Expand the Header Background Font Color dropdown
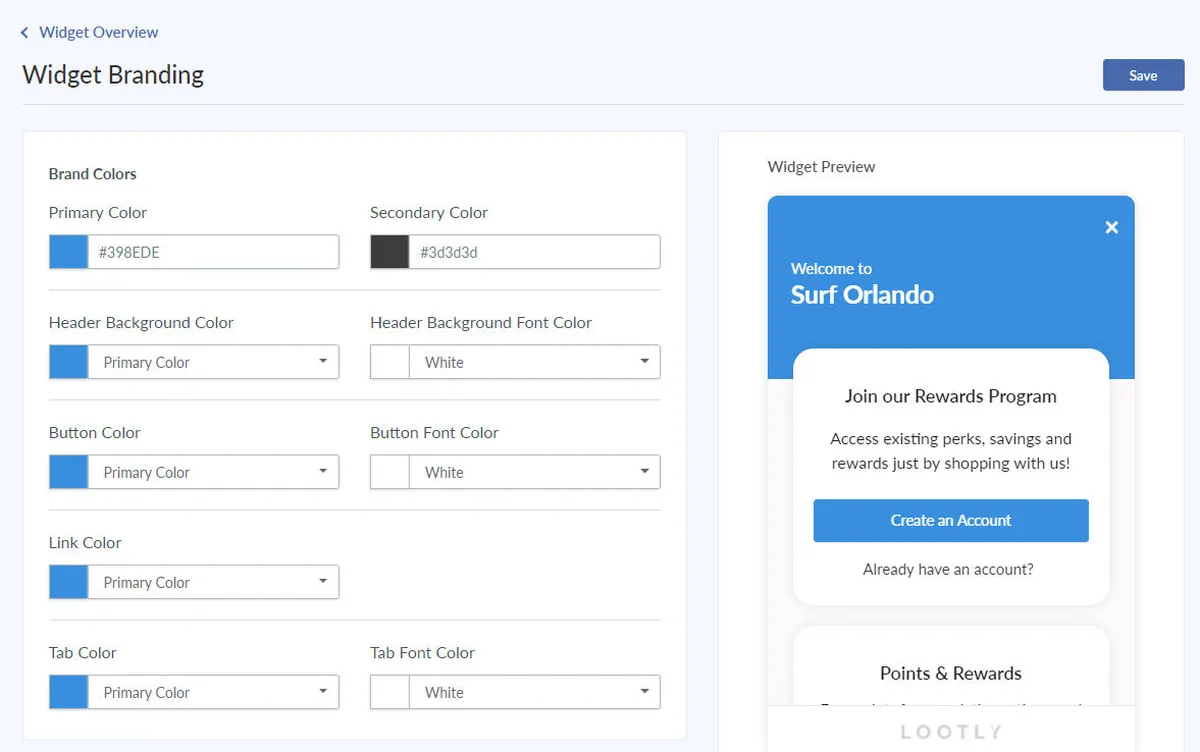The height and width of the screenshot is (752, 1200). (534, 362)
